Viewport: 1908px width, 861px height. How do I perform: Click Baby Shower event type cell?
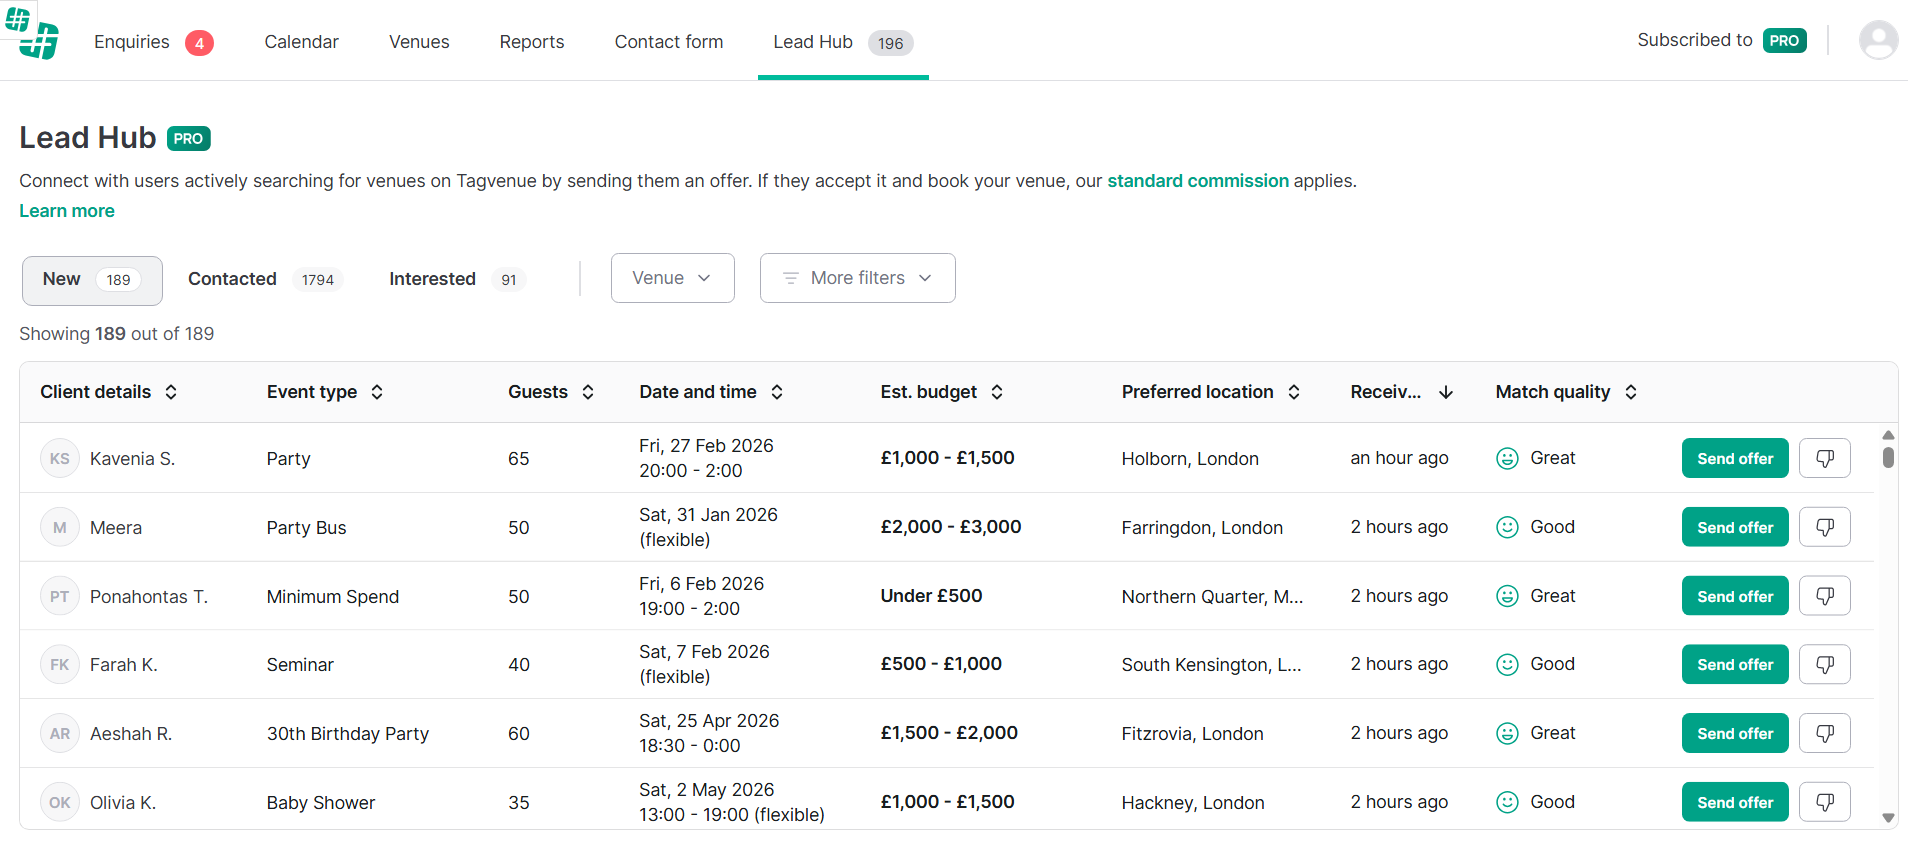click(321, 803)
